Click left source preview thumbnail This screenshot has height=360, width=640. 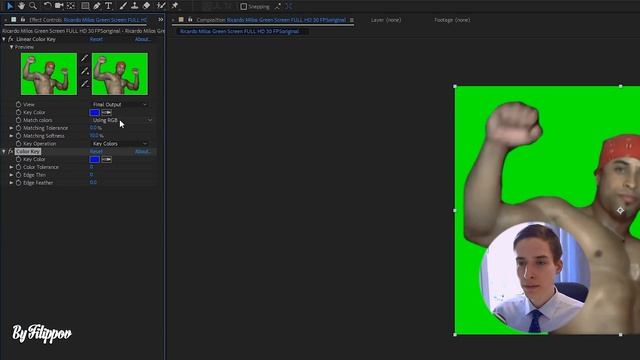coord(49,74)
